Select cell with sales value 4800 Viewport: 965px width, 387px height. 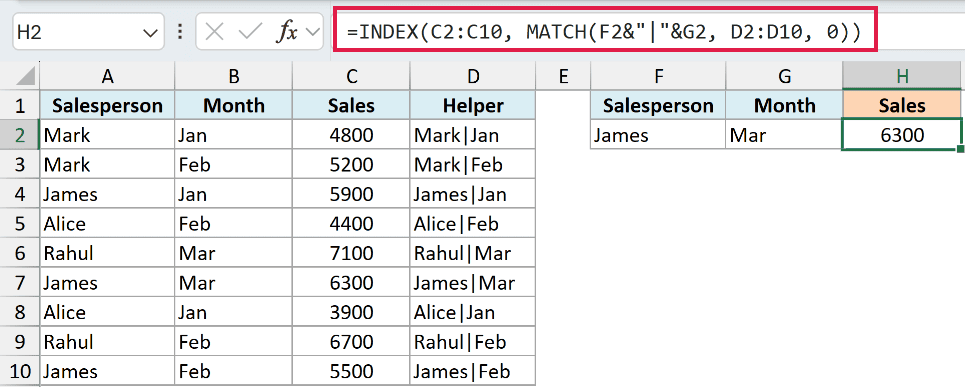pos(351,135)
